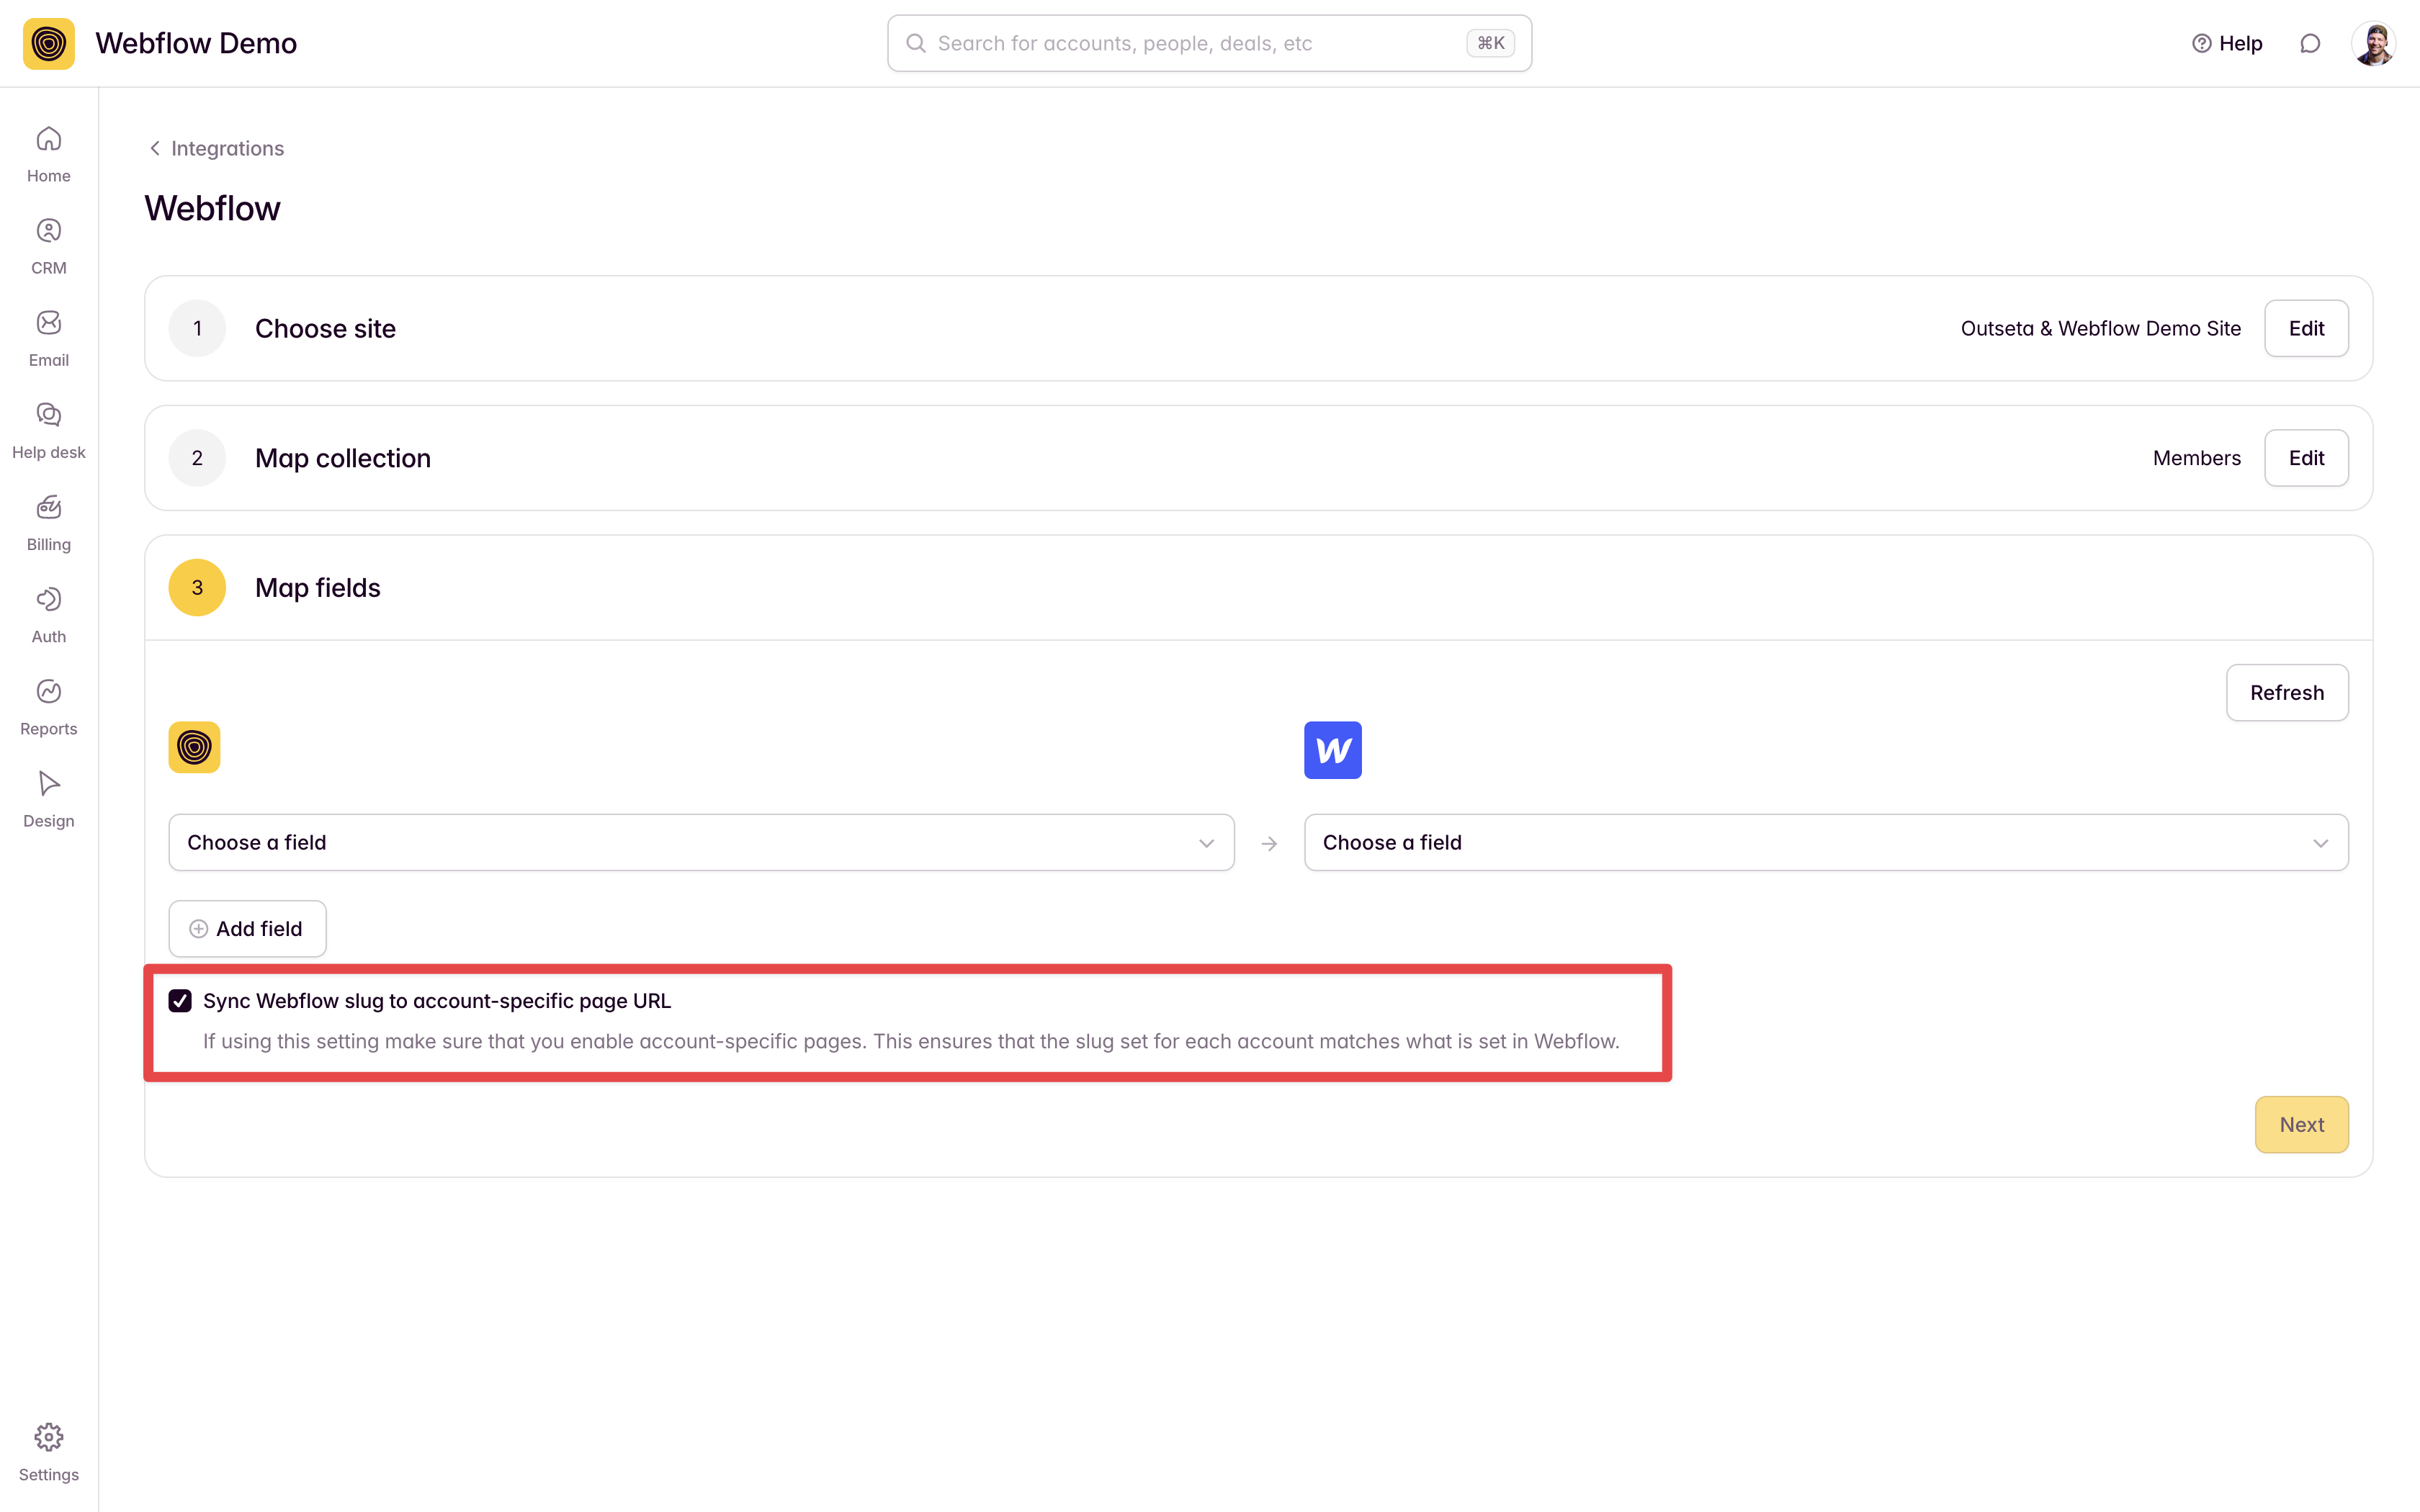Image resolution: width=2420 pixels, height=1512 pixels.
Task: Click the Webflow logo above field mapping
Action: click(x=1333, y=750)
